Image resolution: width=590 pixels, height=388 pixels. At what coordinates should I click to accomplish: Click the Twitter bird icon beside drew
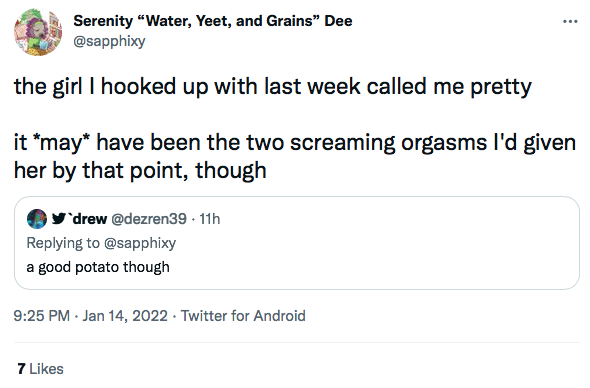tap(59, 218)
